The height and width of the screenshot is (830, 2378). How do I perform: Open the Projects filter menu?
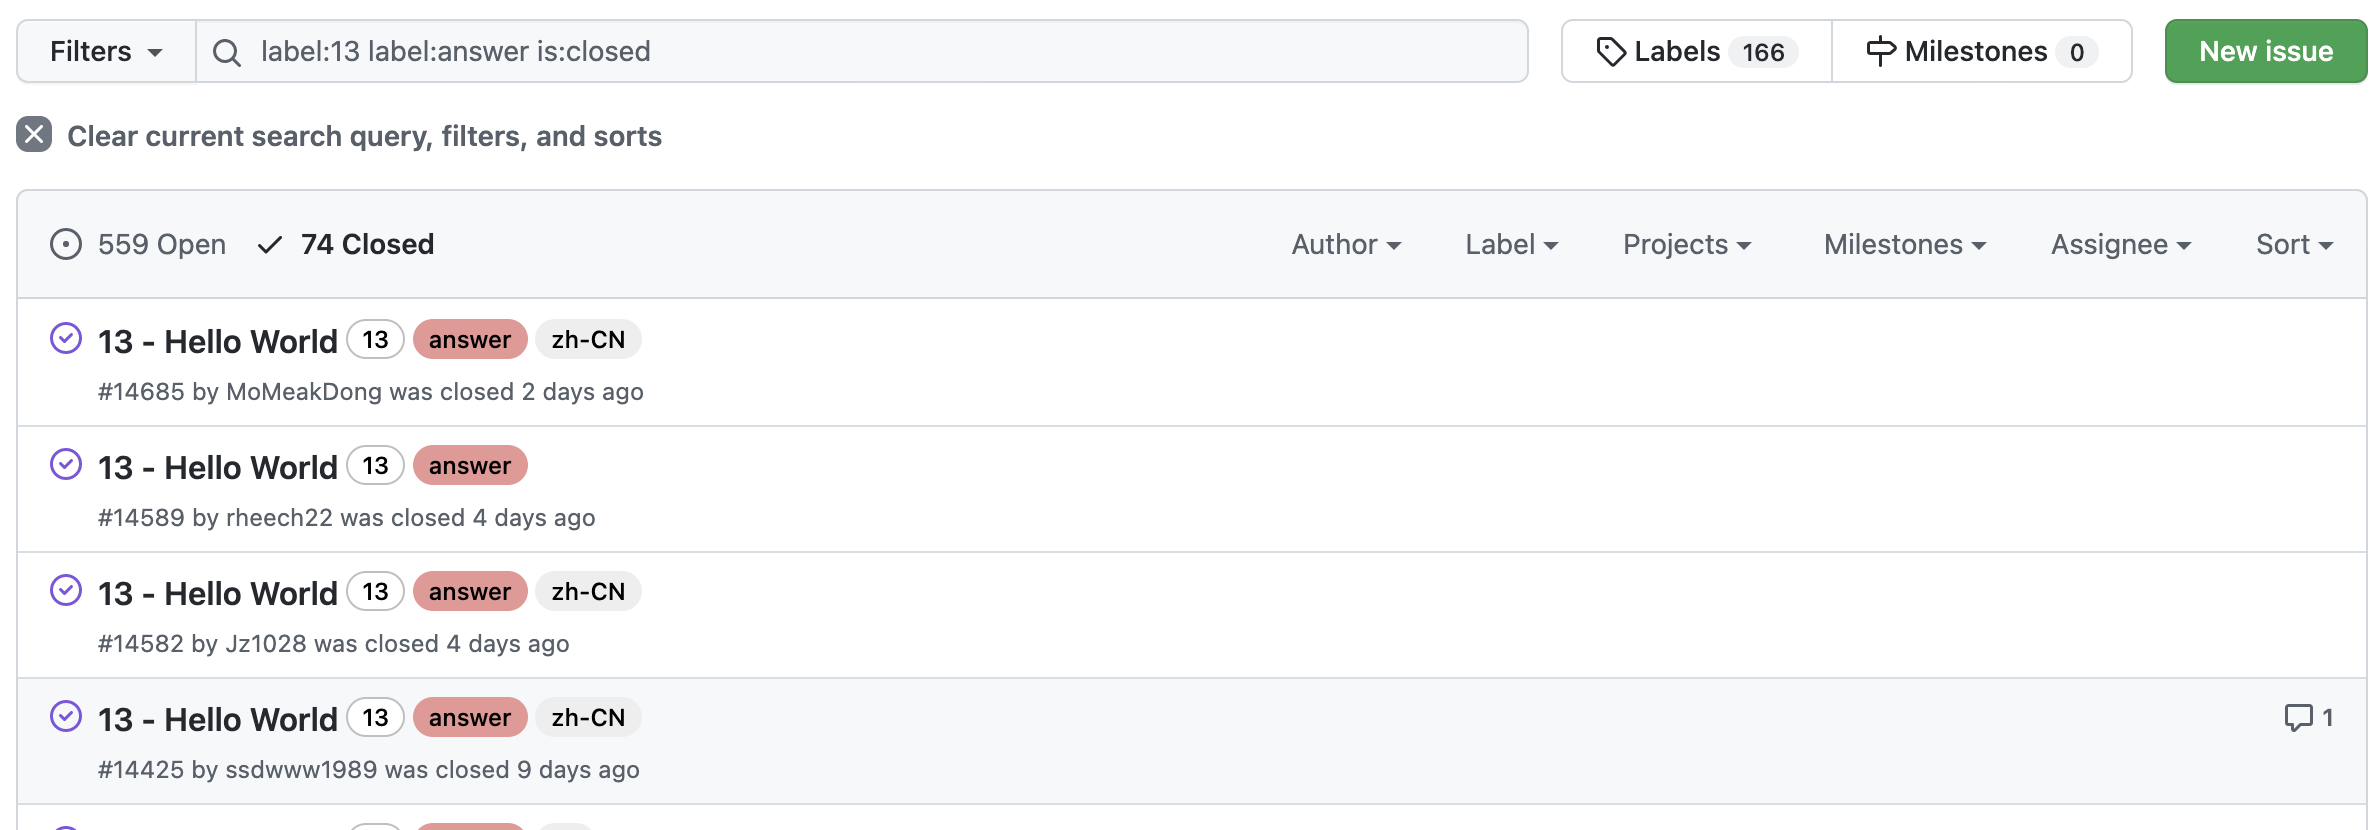click(x=1687, y=244)
